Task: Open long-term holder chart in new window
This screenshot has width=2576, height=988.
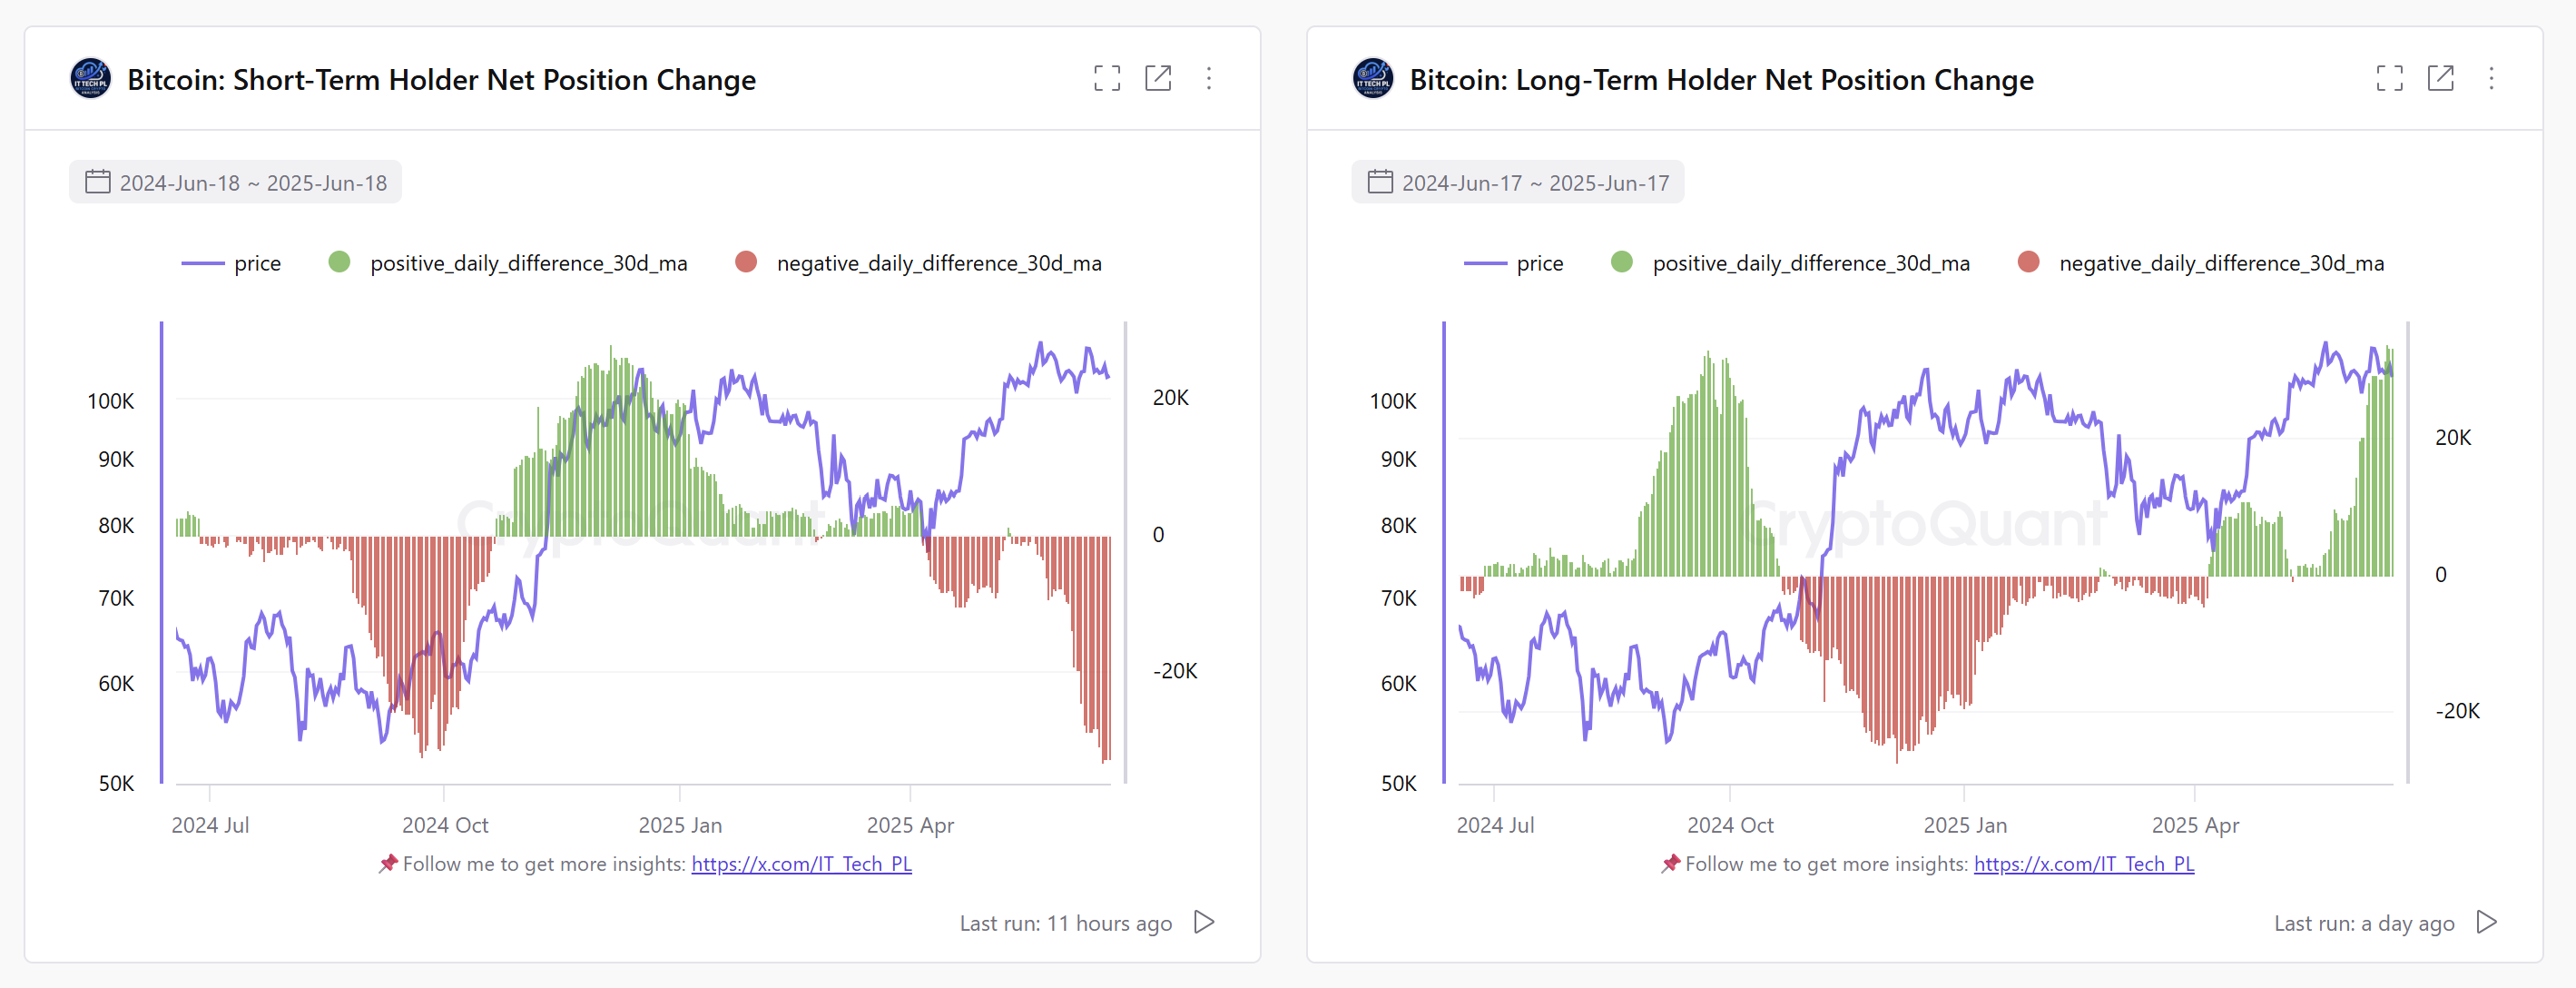Action: [x=2442, y=78]
